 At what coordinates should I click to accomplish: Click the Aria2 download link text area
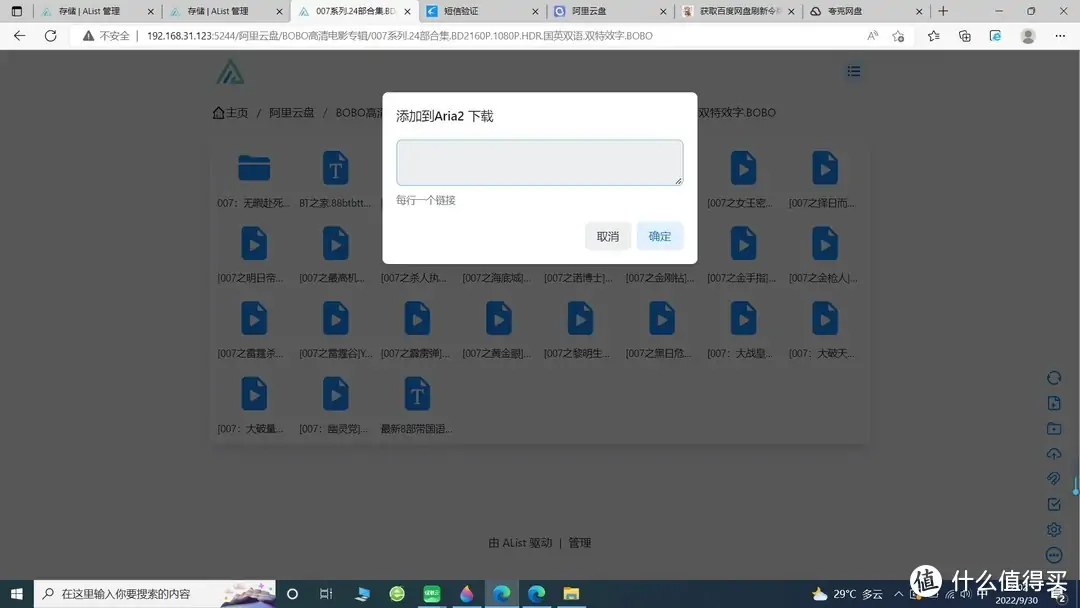pos(539,161)
